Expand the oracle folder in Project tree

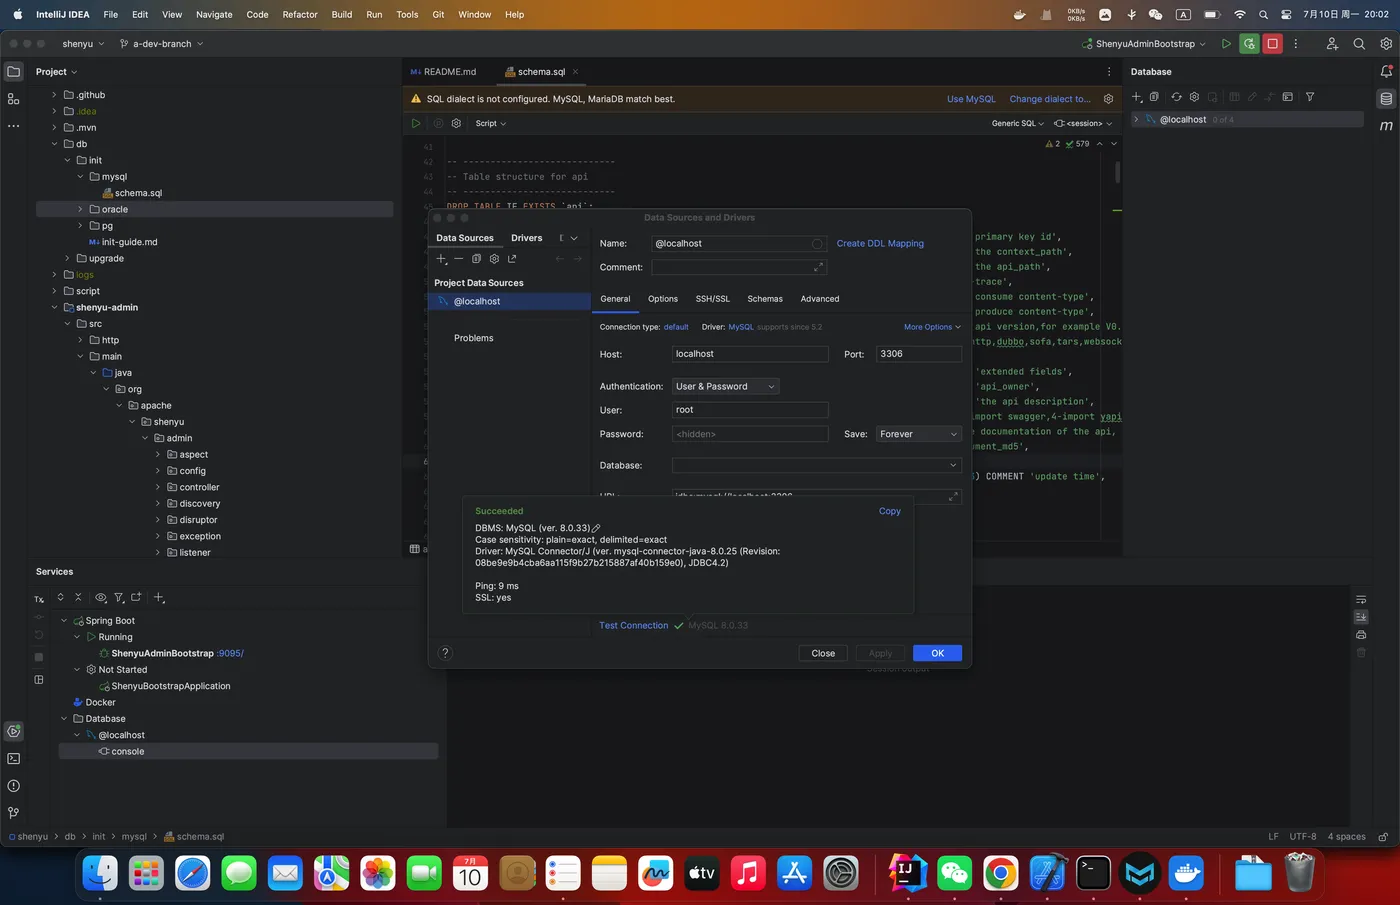(80, 210)
